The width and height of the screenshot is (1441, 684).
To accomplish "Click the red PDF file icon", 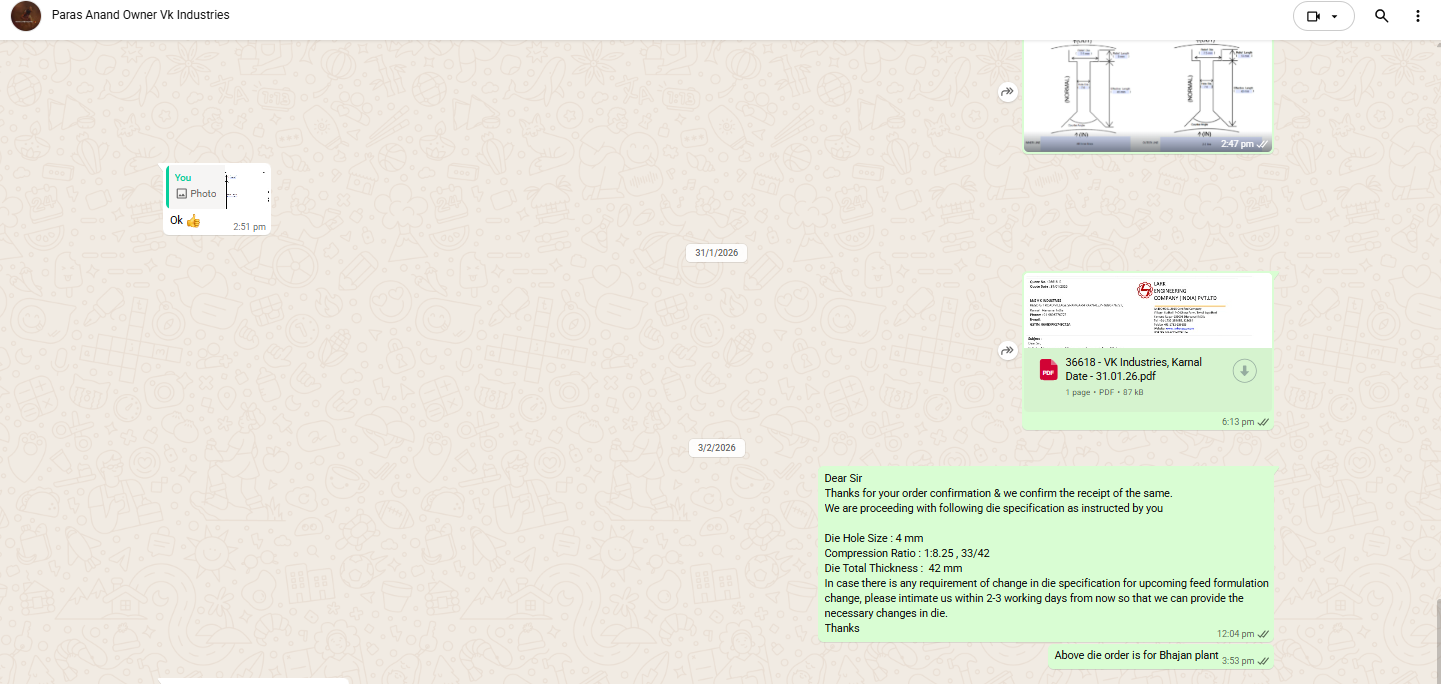I will (1048, 371).
